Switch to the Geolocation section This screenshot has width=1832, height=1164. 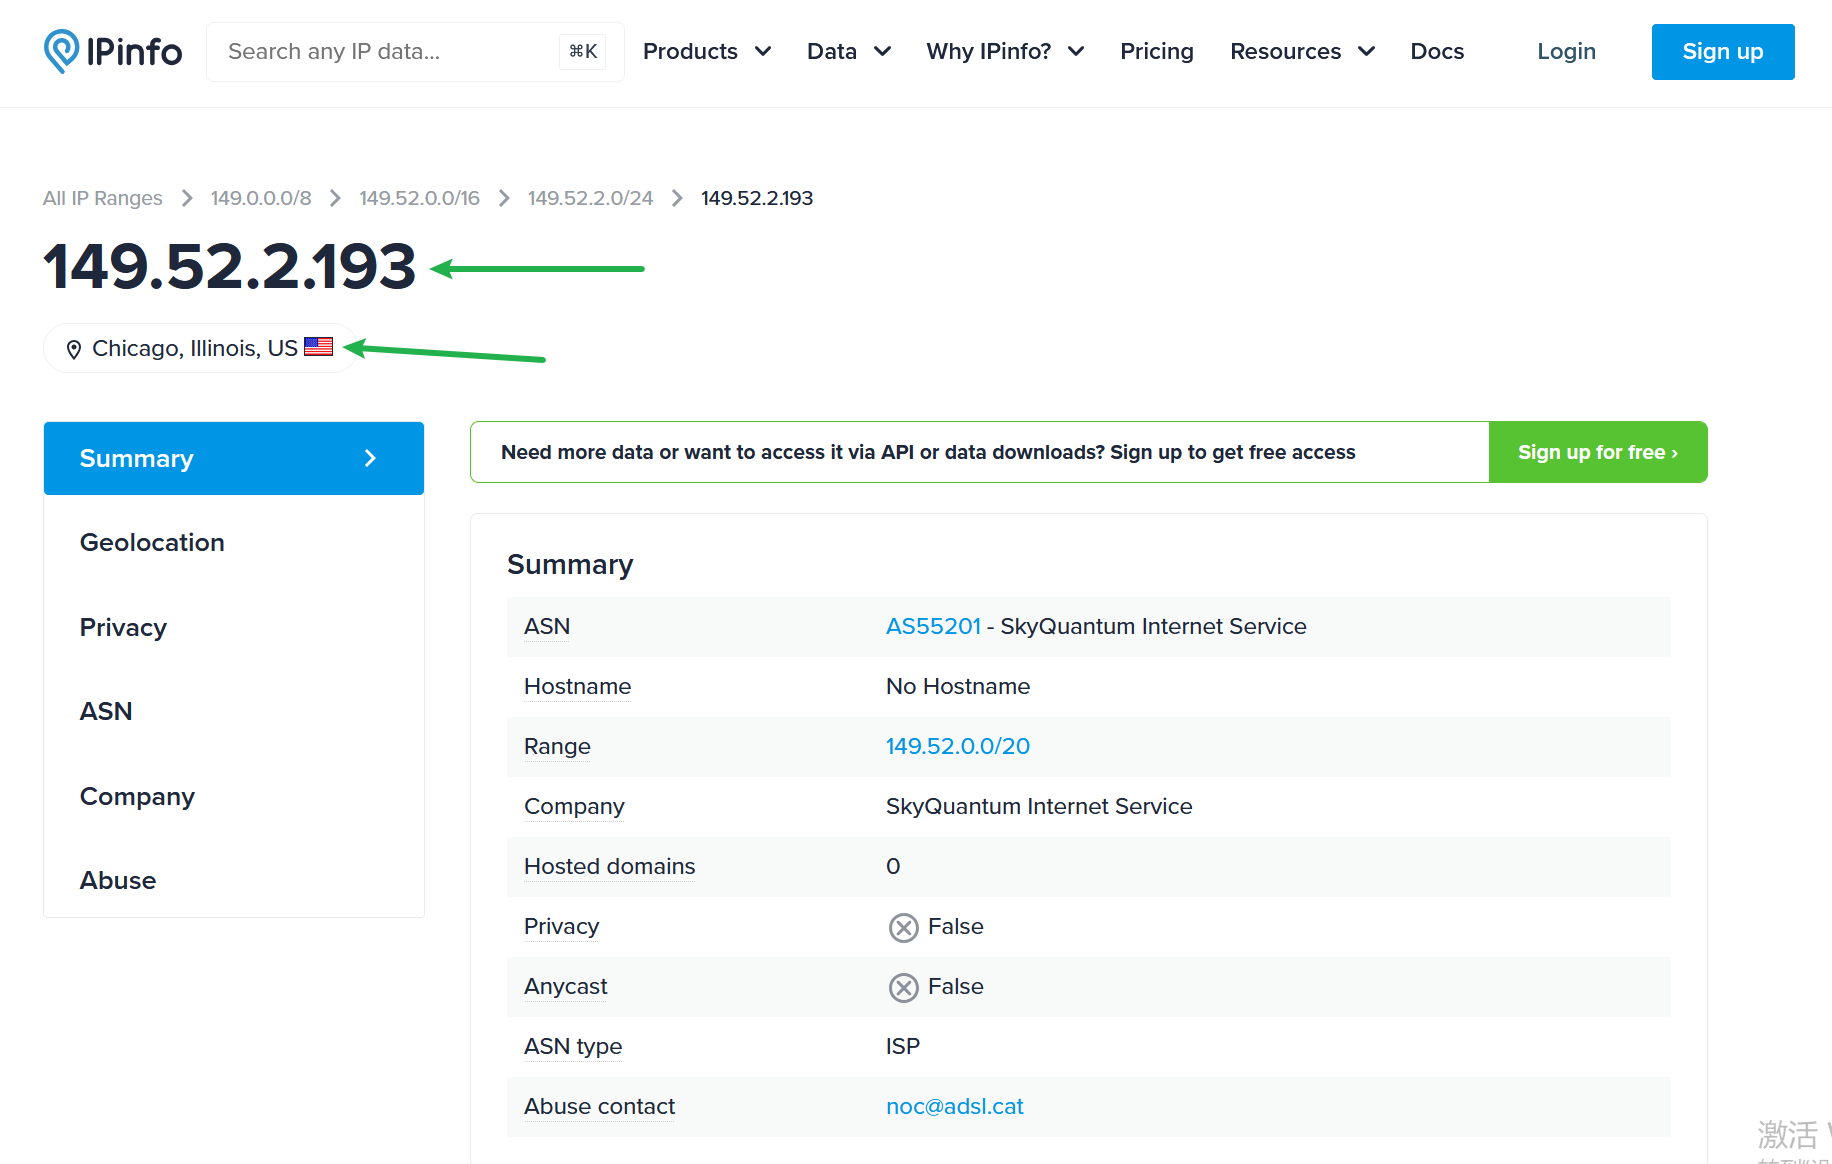click(x=152, y=543)
